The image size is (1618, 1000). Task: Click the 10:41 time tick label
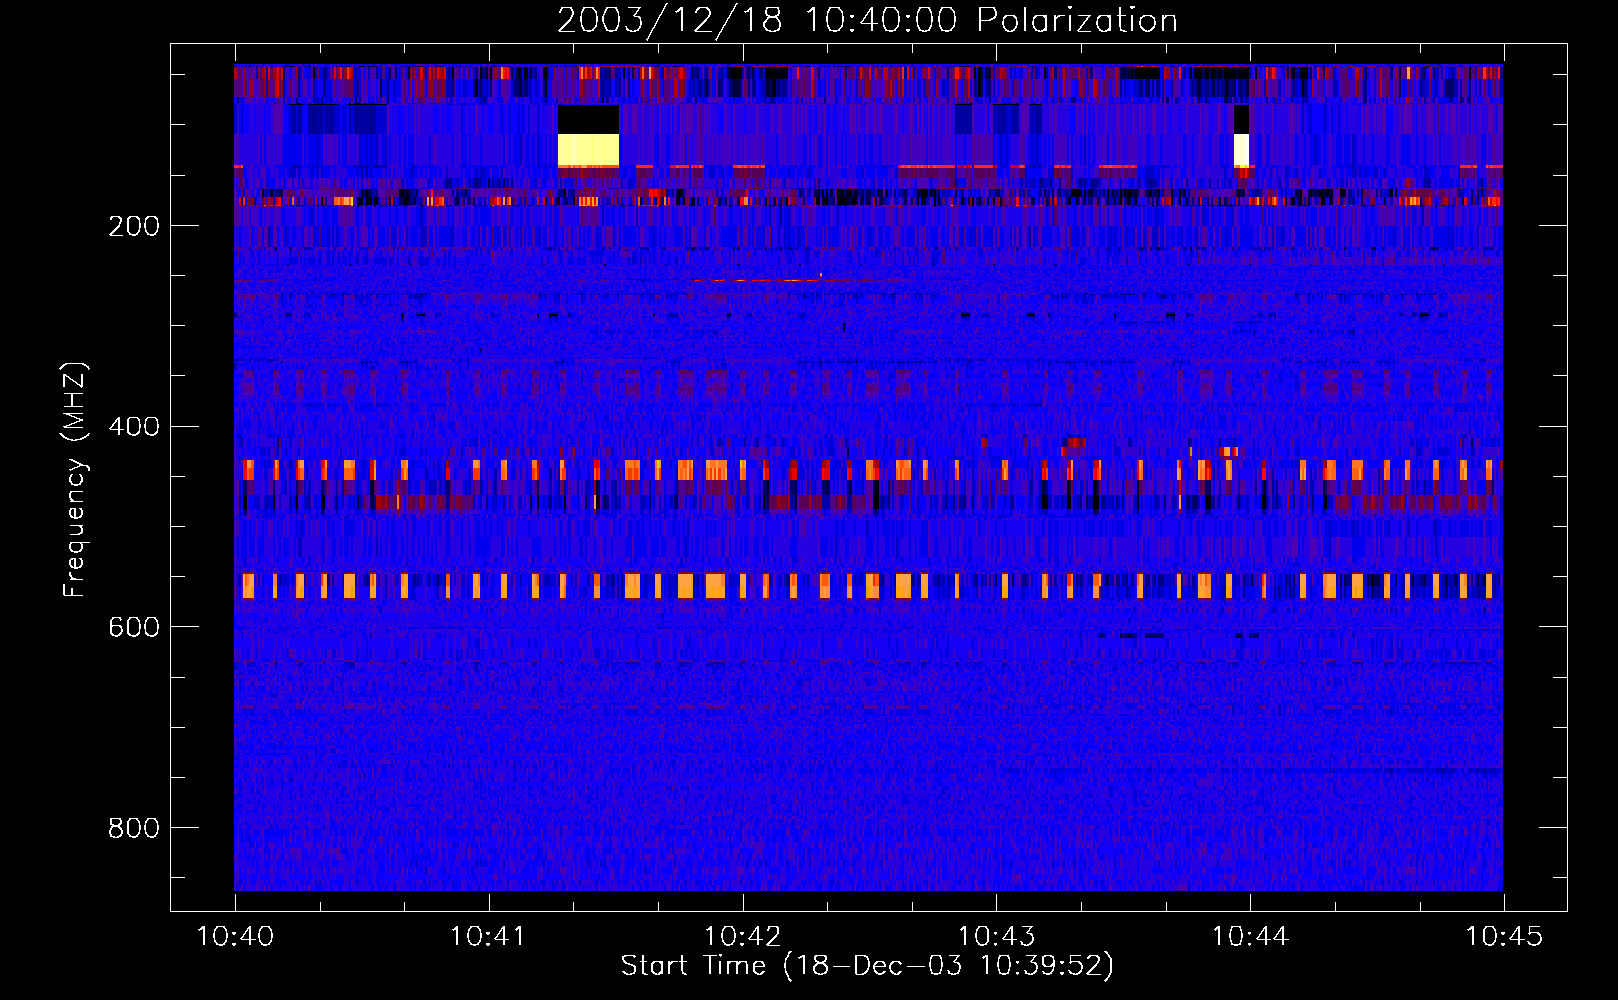click(x=488, y=937)
